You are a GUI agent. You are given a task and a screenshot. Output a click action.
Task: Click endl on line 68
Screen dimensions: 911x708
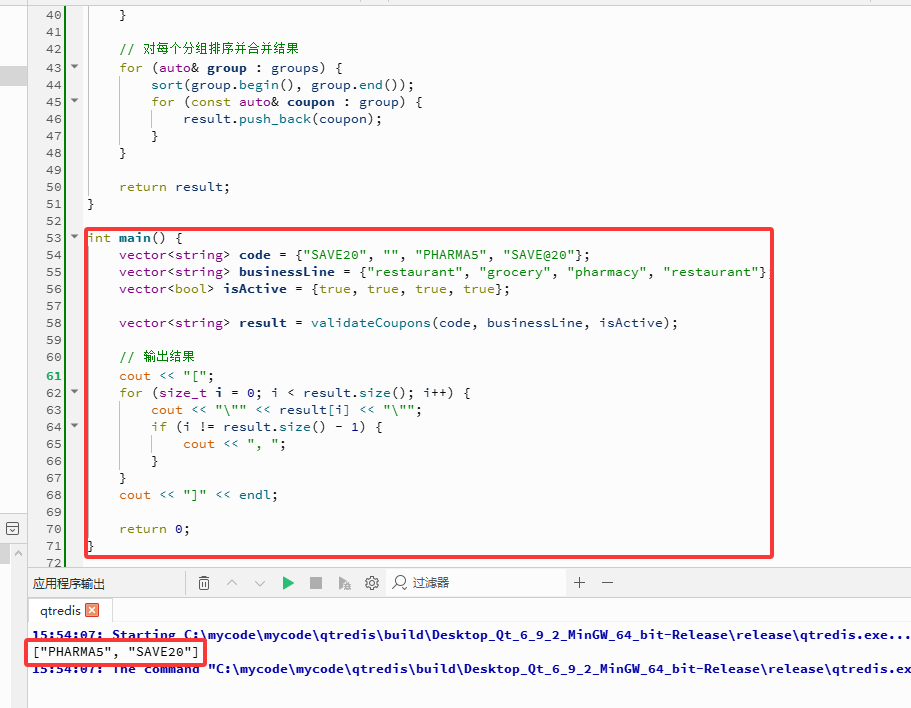click(x=254, y=495)
